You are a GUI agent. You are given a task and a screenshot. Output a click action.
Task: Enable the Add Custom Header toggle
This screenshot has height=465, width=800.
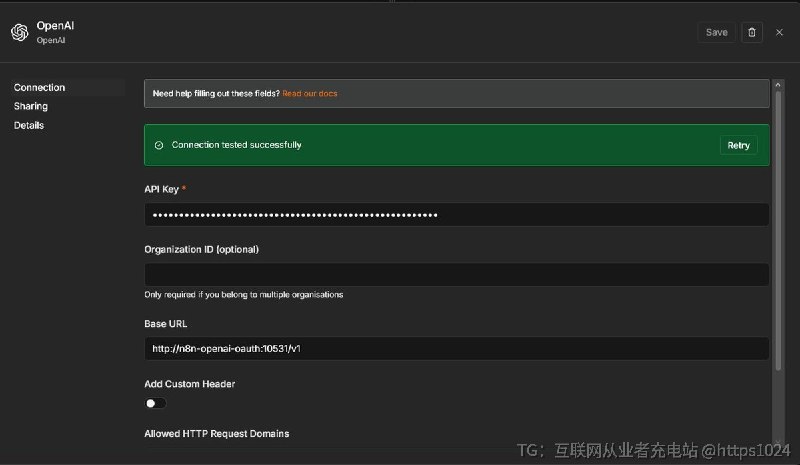(155, 403)
